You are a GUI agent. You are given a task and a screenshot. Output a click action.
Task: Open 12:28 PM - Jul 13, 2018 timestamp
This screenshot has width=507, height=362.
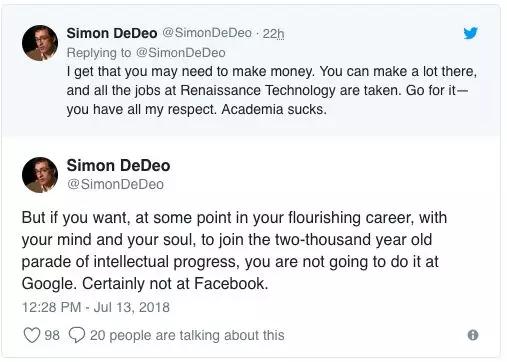tap(96, 307)
